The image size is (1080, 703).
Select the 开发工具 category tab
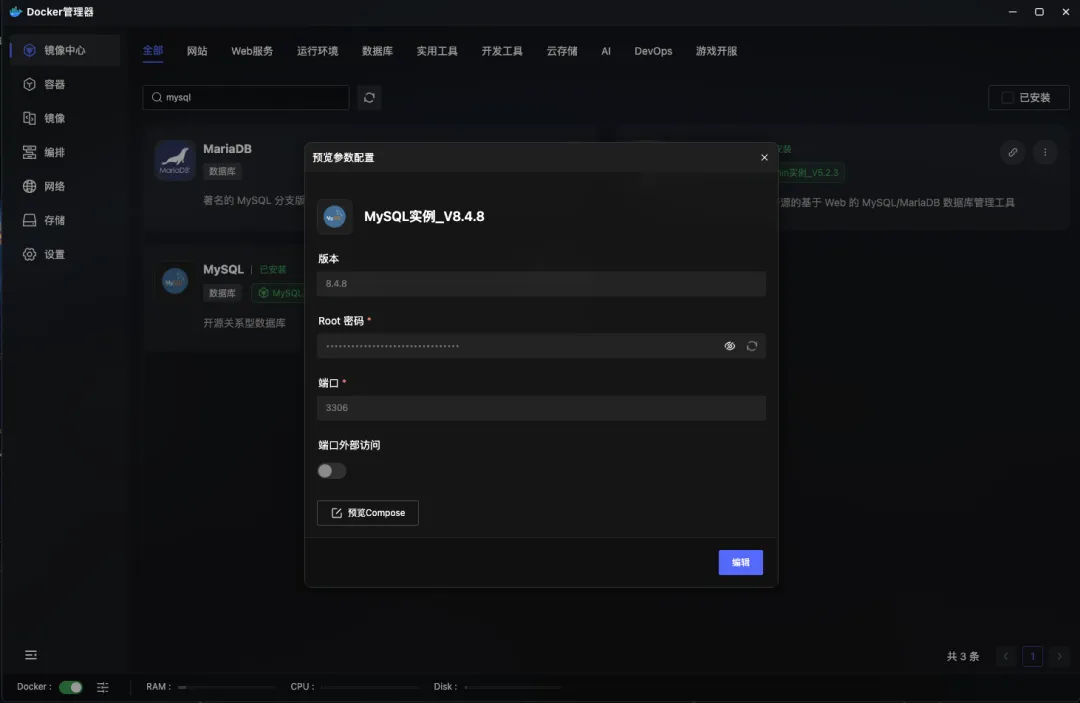pyautogui.click(x=502, y=51)
